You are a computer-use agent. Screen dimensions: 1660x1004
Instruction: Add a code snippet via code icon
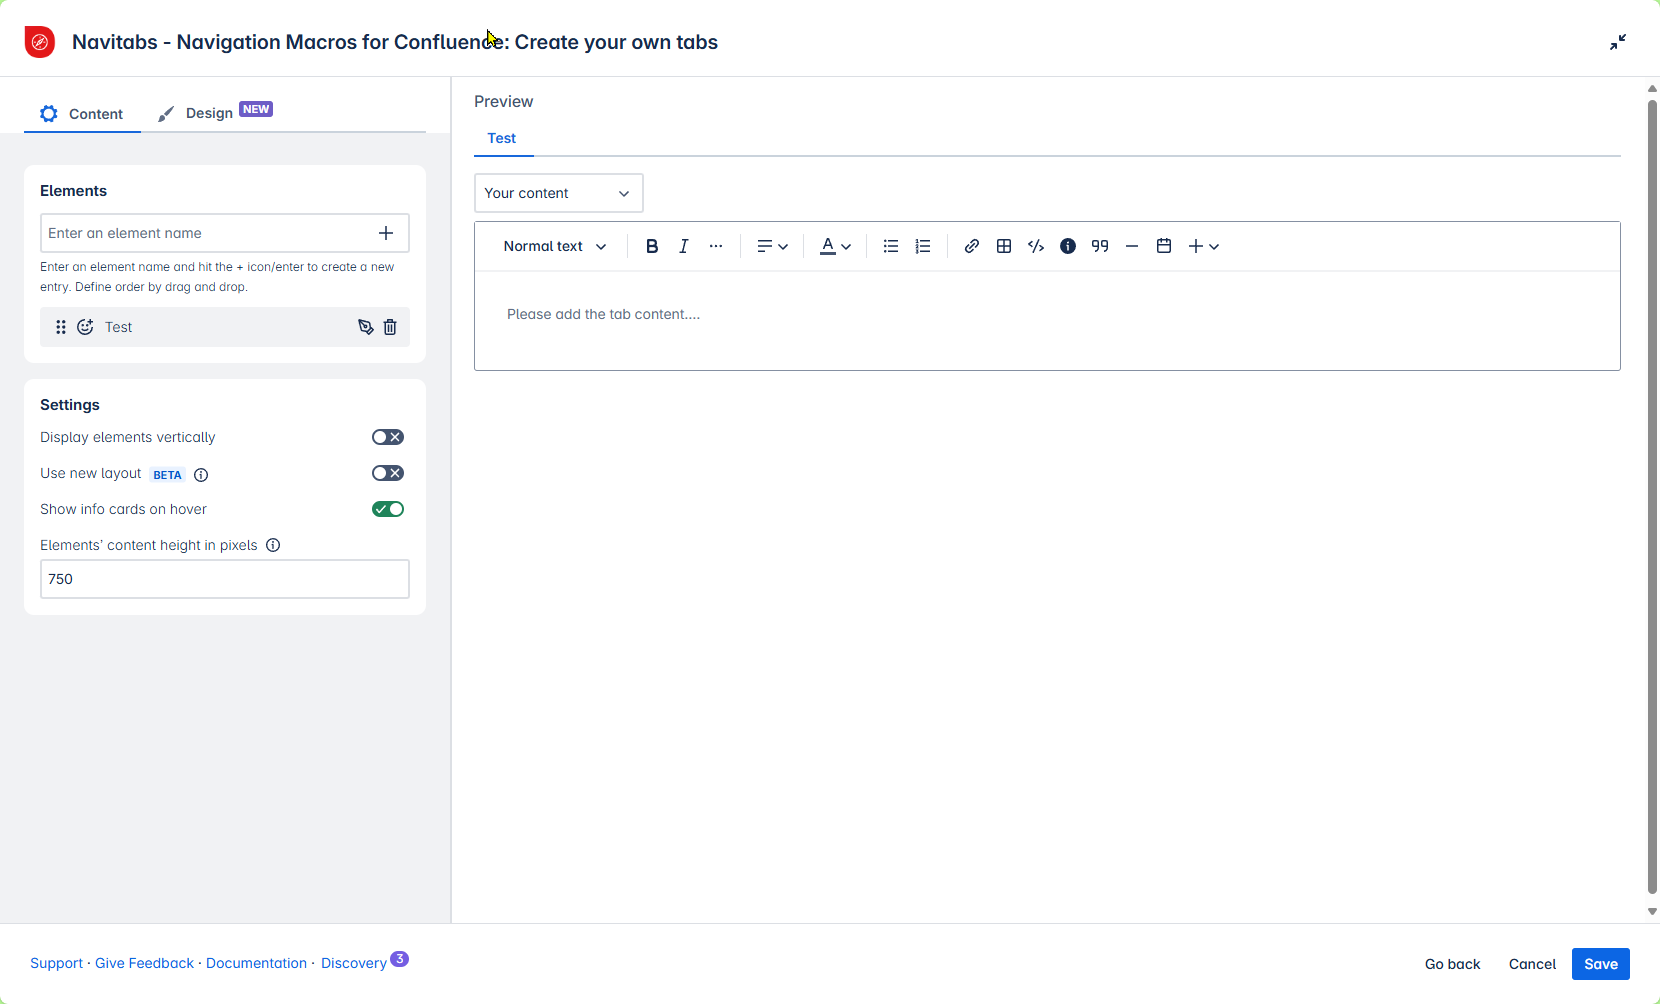(x=1036, y=247)
